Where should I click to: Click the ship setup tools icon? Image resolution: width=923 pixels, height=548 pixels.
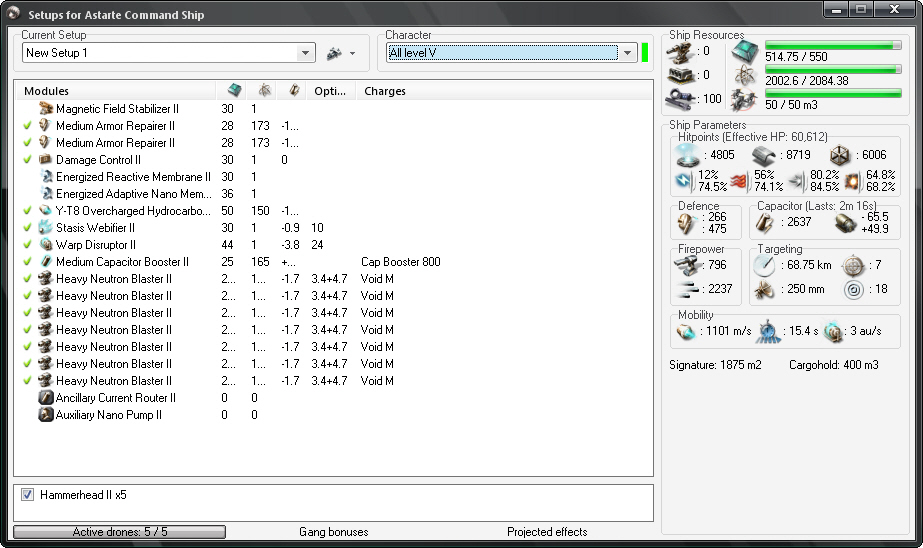(x=334, y=54)
